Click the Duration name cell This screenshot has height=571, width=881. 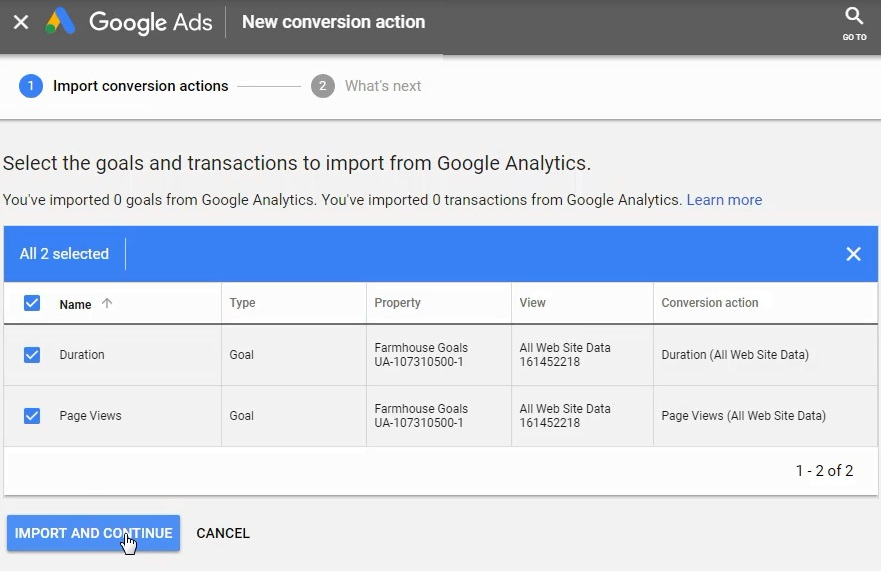[x=82, y=355]
